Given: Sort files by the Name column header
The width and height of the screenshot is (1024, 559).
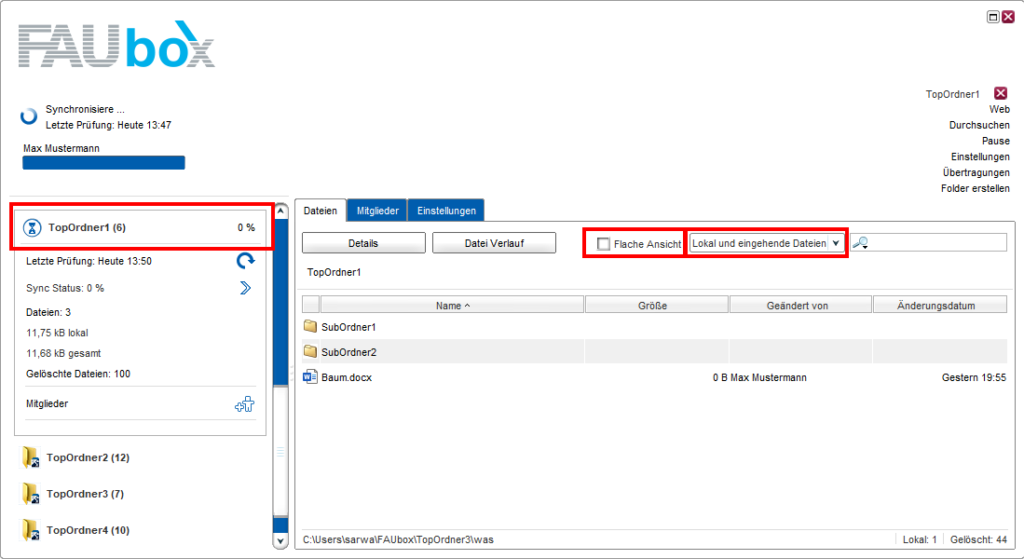Looking at the screenshot, I should tap(452, 306).
